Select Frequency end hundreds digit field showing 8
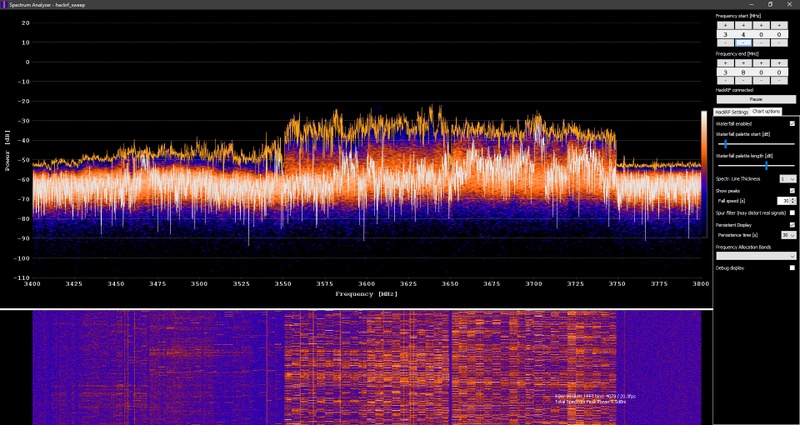Viewport: 800px width, 425px height. click(x=743, y=72)
